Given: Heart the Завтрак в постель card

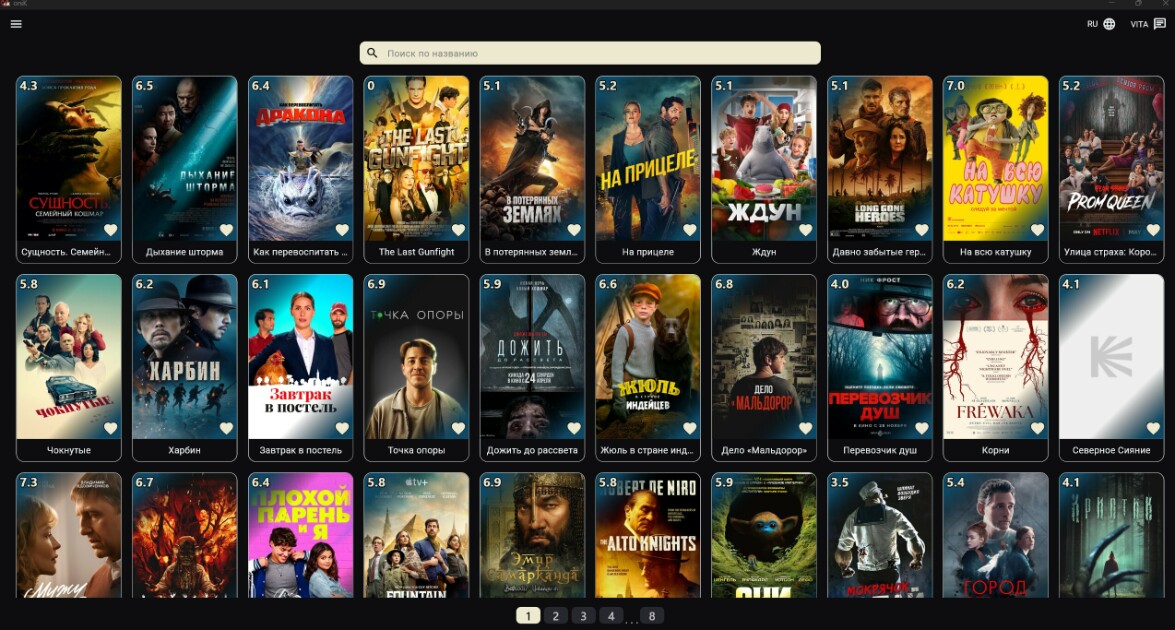Looking at the screenshot, I should (x=342, y=428).
